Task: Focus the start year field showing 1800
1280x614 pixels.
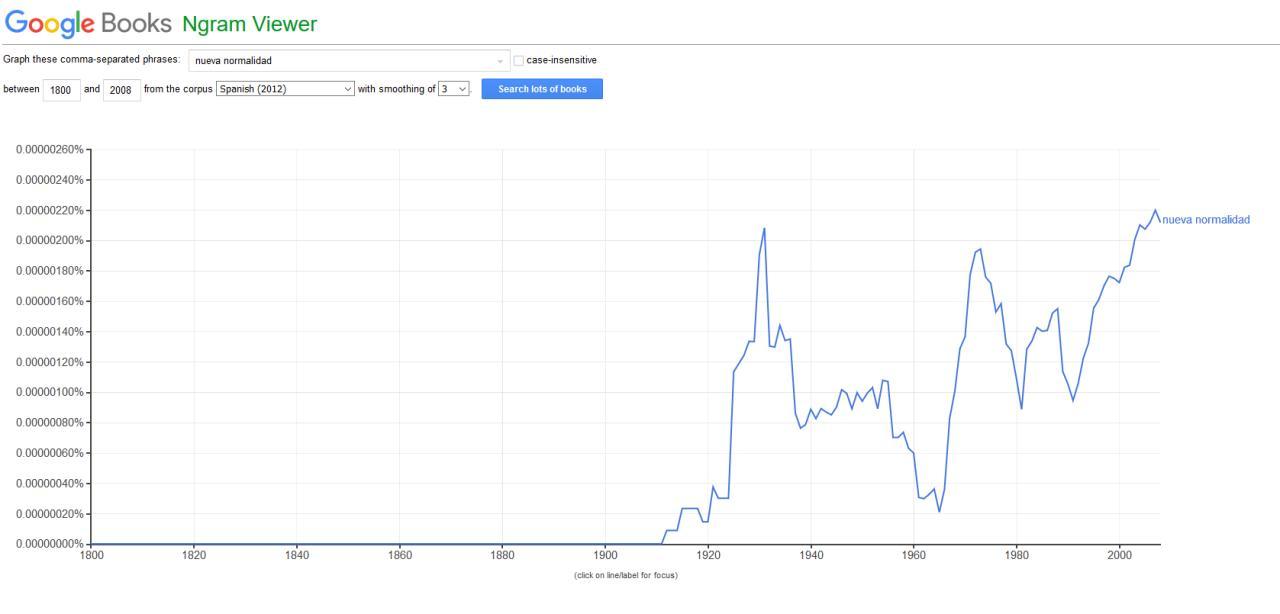Action: (x=61, y=90)
